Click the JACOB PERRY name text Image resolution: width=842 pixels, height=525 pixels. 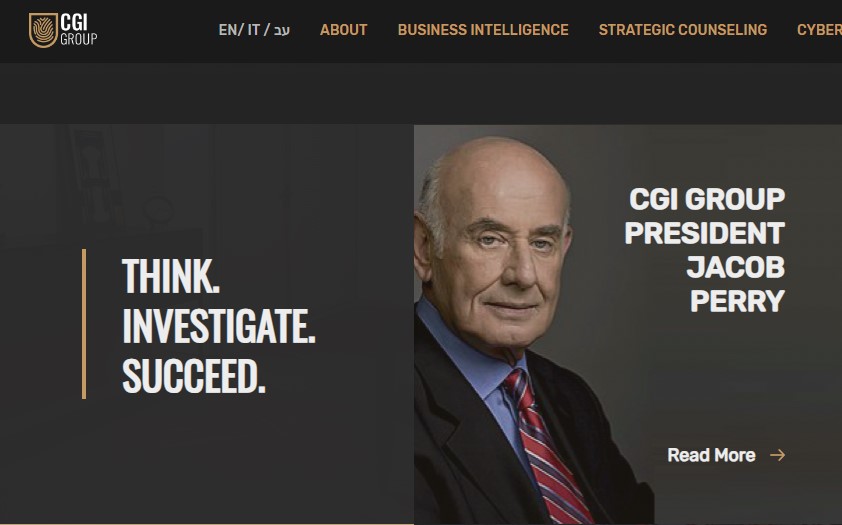pyautogui.click(x=736, y=284)
